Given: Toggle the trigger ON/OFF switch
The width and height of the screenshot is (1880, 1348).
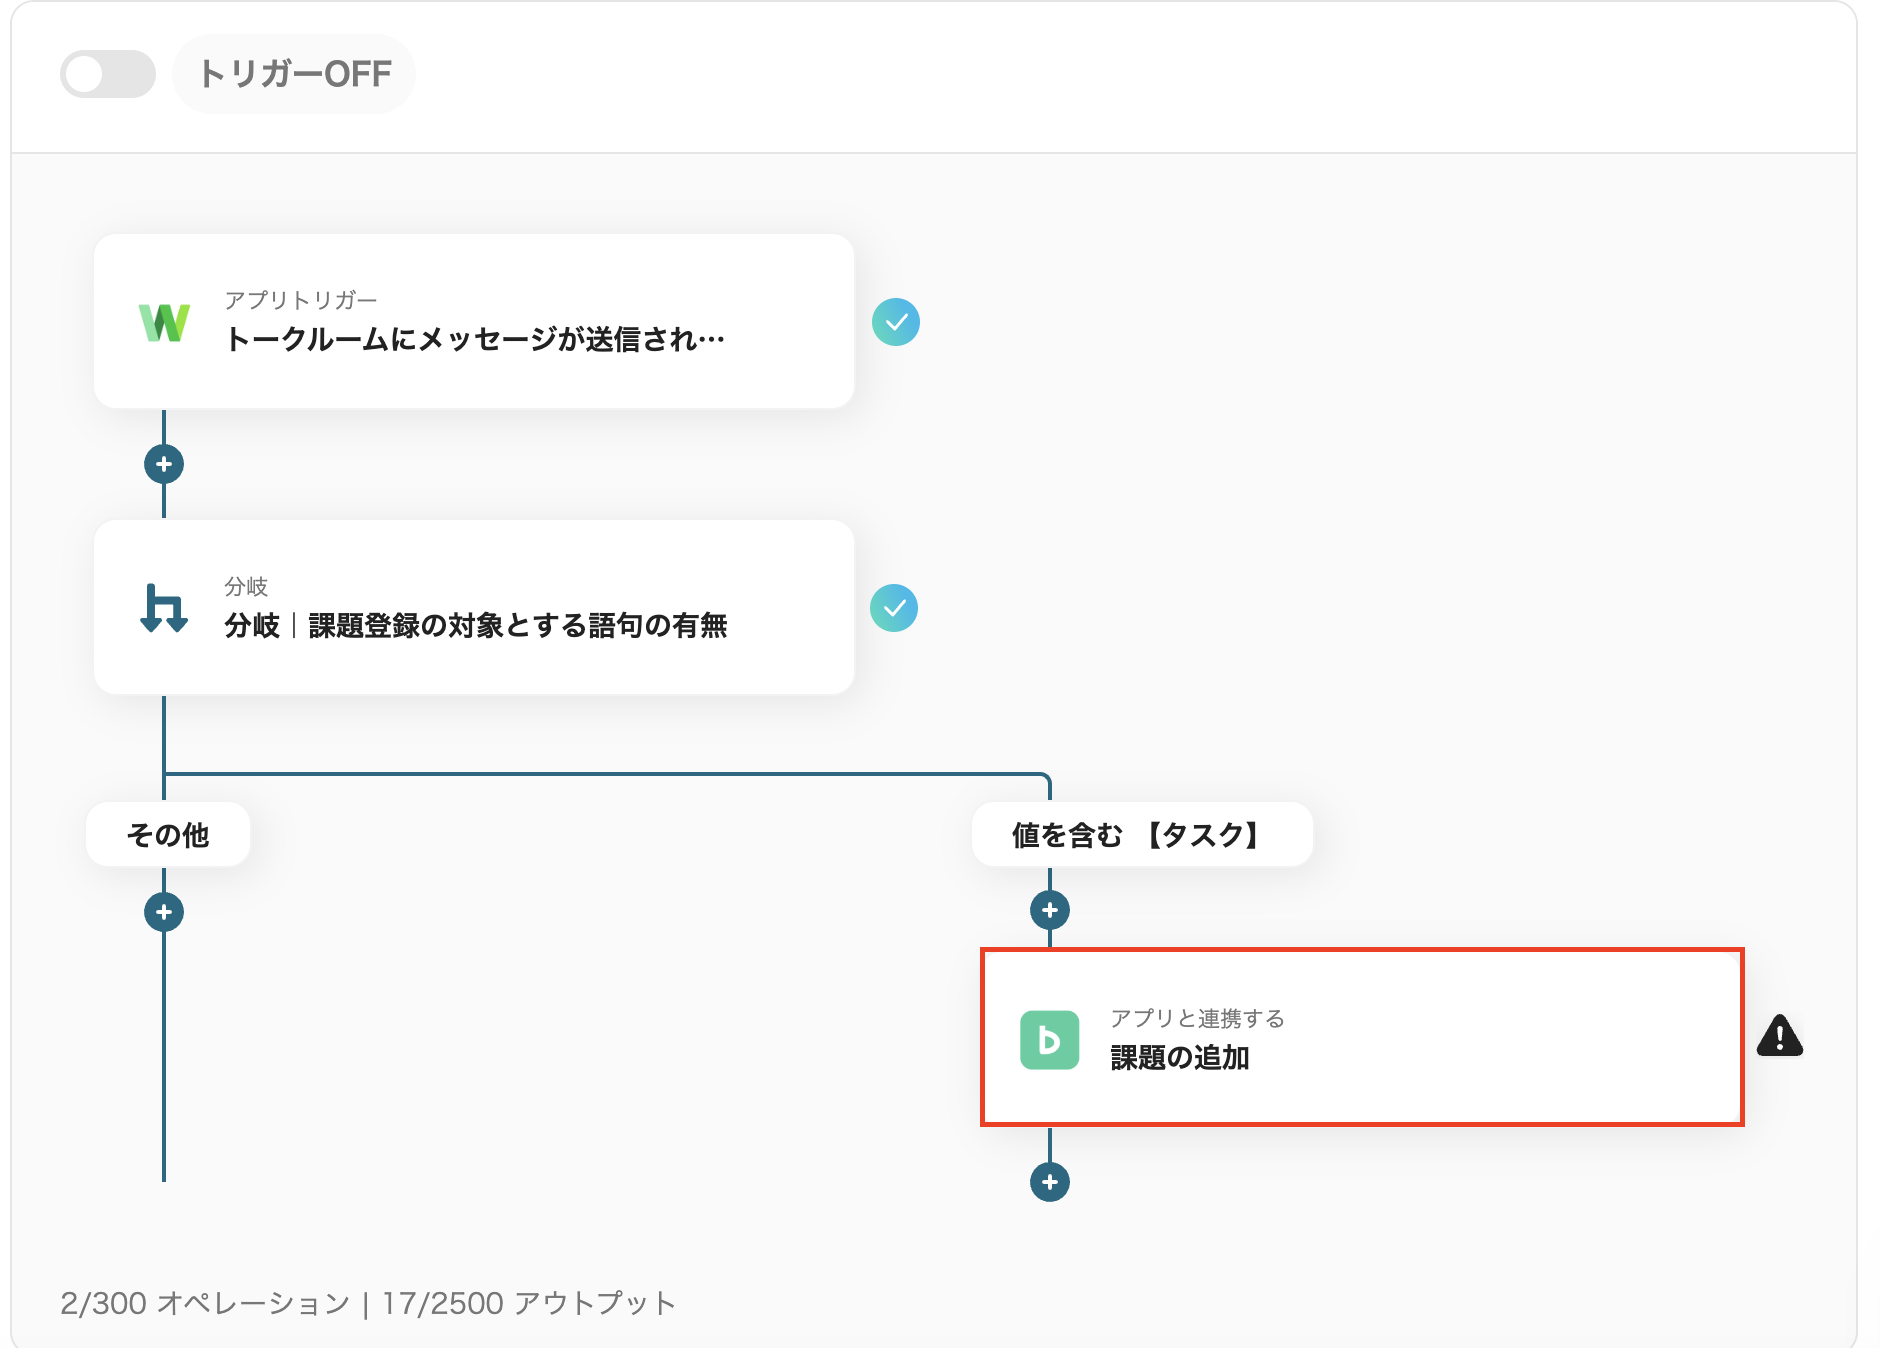Looking at the screenshot, I should pos(107,74).
